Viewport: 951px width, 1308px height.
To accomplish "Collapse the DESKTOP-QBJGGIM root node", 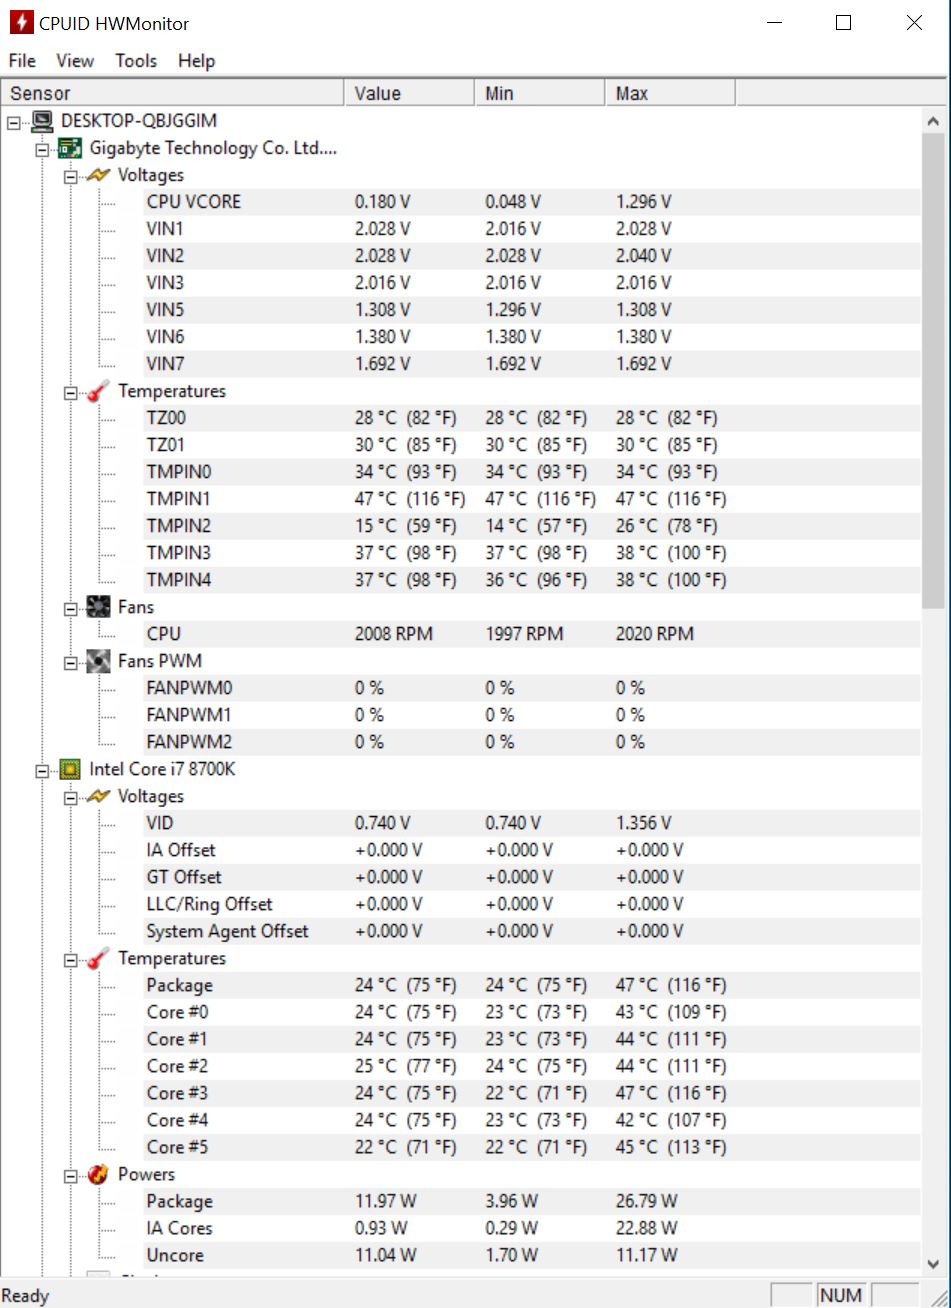I will pyautogui.click(x=14, y=122).
